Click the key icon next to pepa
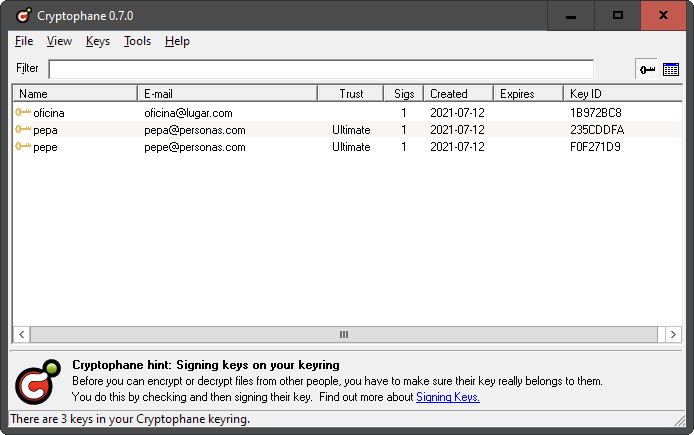This screenshot has height=435, width=694. point(23,130)
